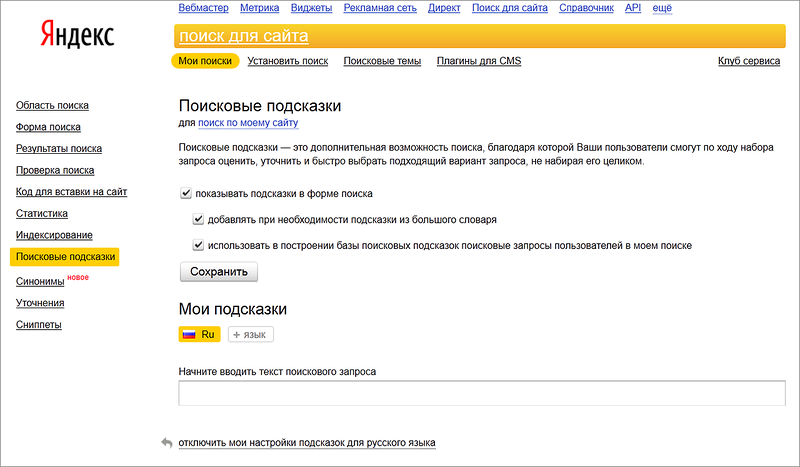Disable my suggestion settings for Russian

pos(307,442)
